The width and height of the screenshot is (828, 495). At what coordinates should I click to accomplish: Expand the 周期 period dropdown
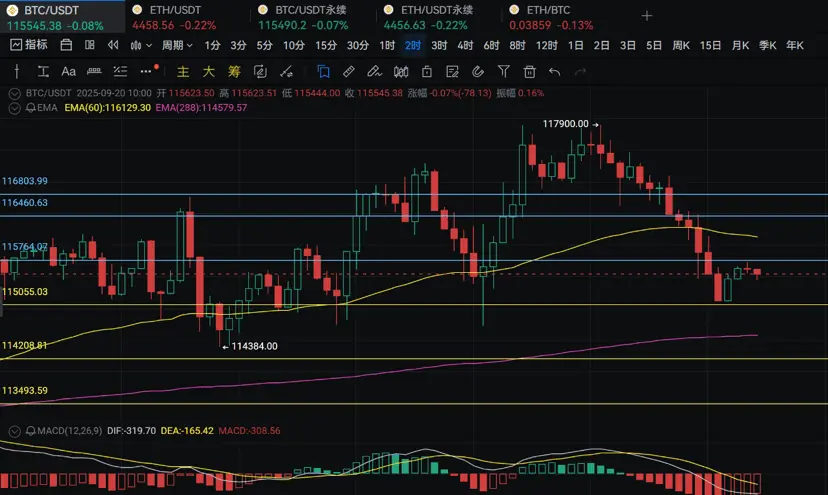tap(177, 45)
